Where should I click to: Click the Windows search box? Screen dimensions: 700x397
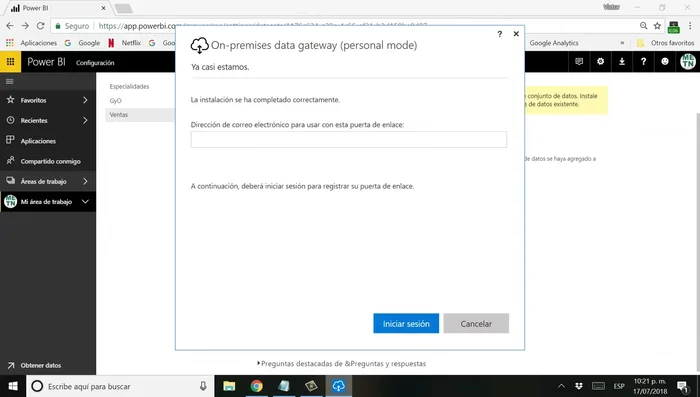[x=120, y=386]
